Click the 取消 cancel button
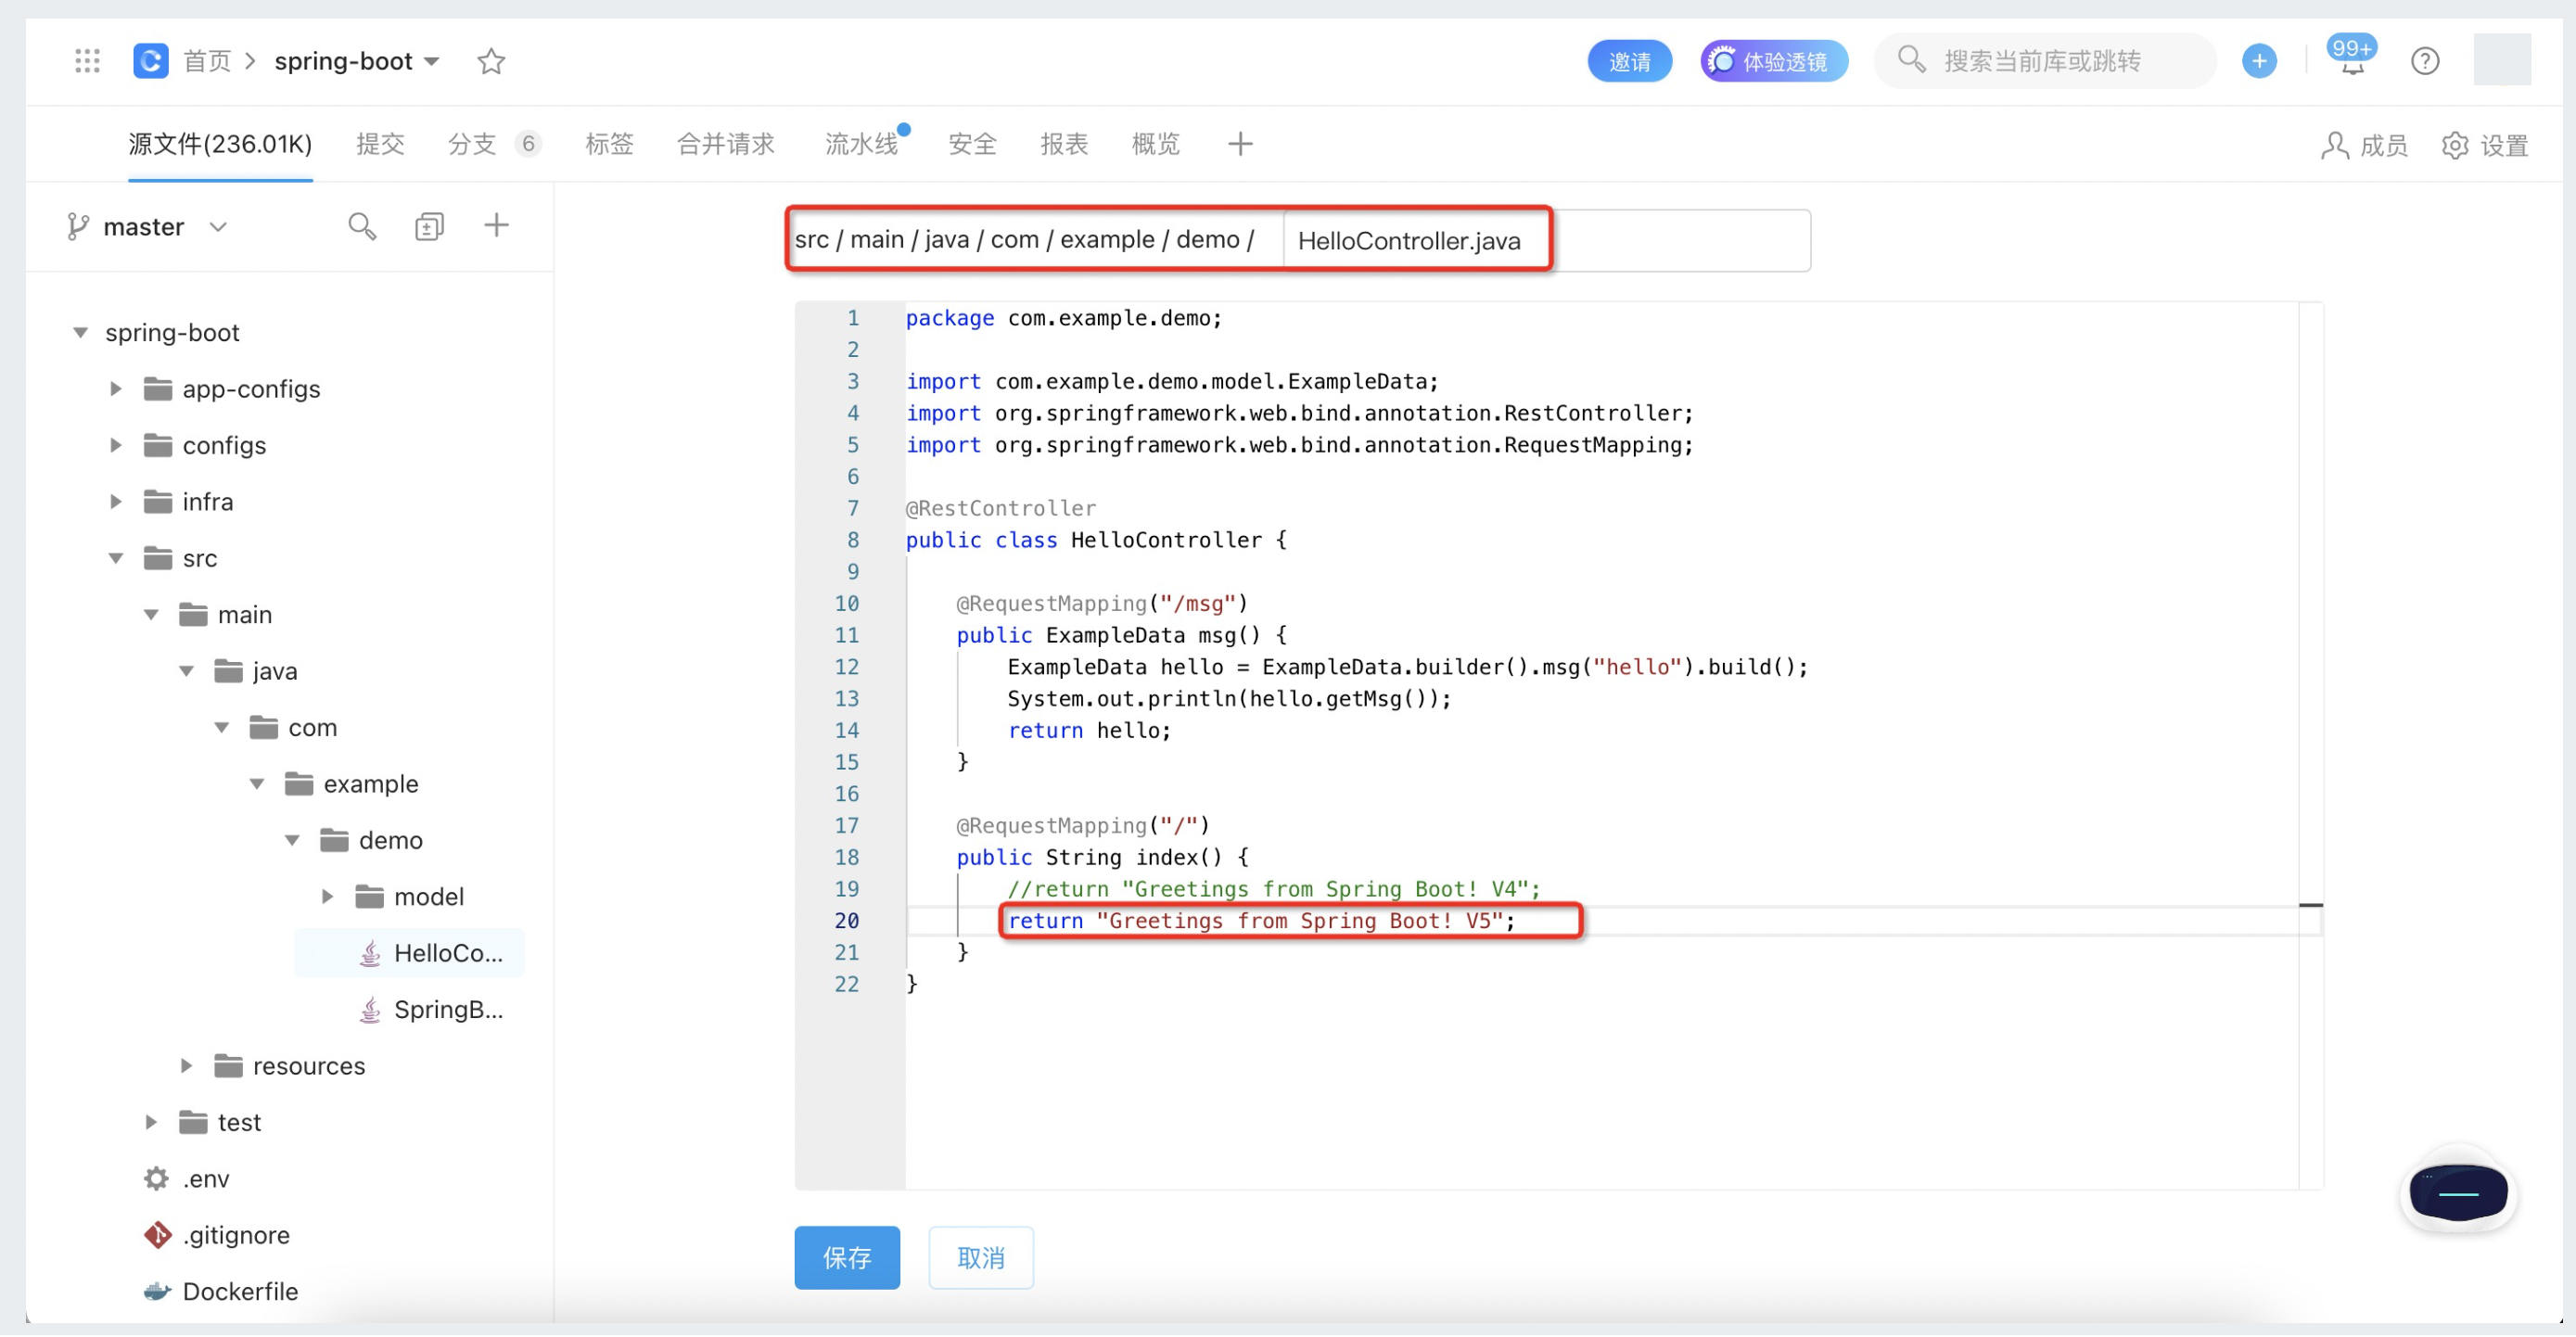This screenshot has height=1337, width=2576. [980, 1259]
